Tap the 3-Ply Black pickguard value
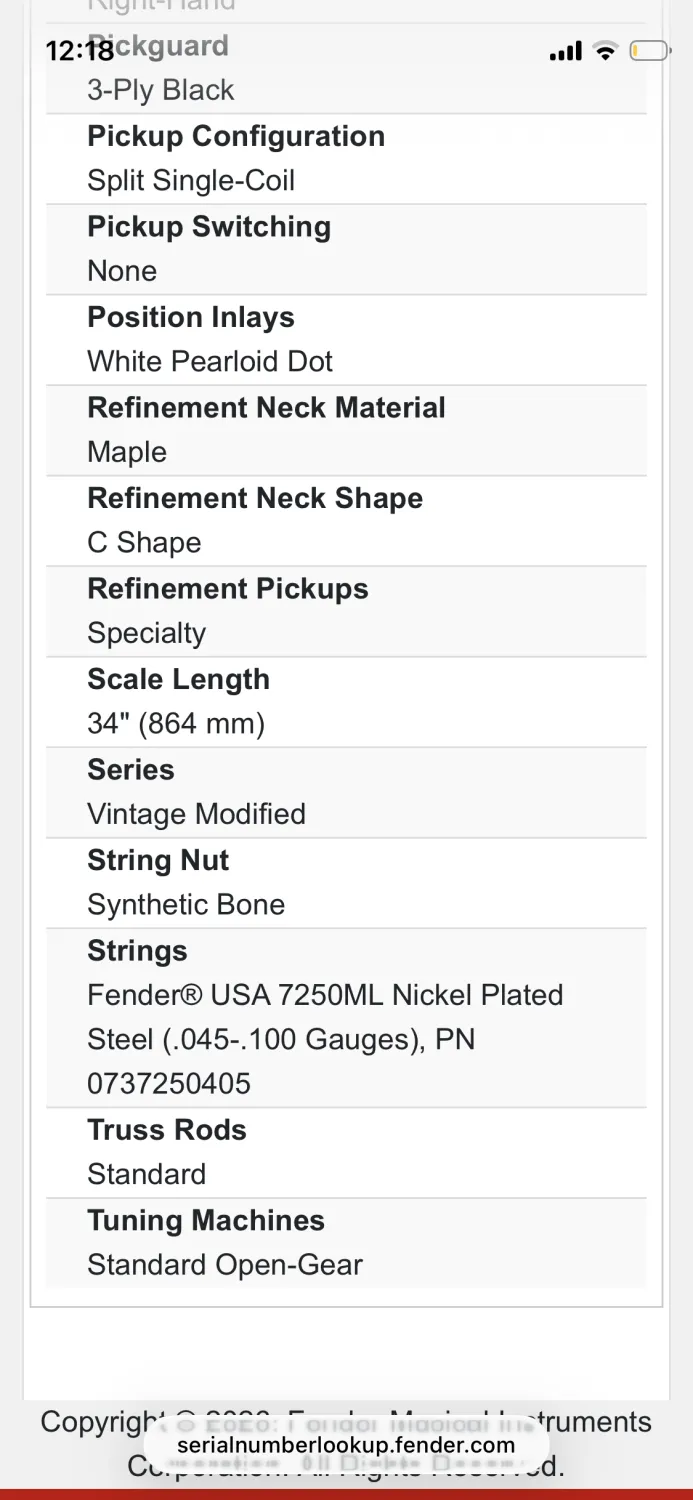693x1500 pixels. (x=160, y=90)
